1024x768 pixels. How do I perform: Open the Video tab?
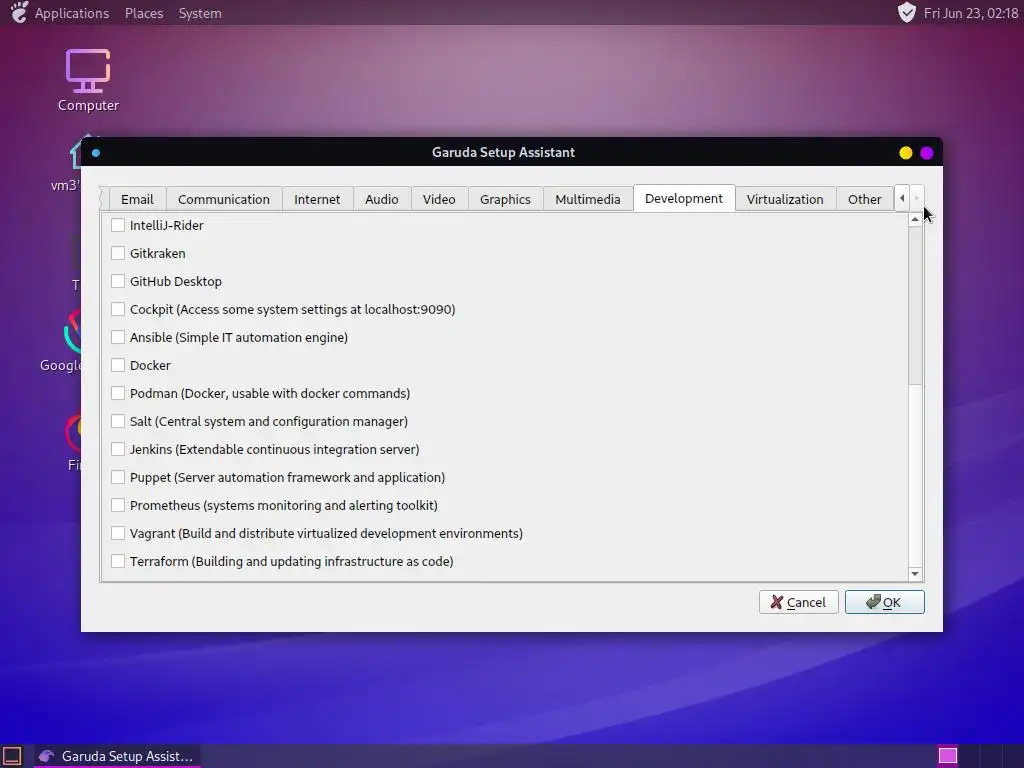(439, 199)
